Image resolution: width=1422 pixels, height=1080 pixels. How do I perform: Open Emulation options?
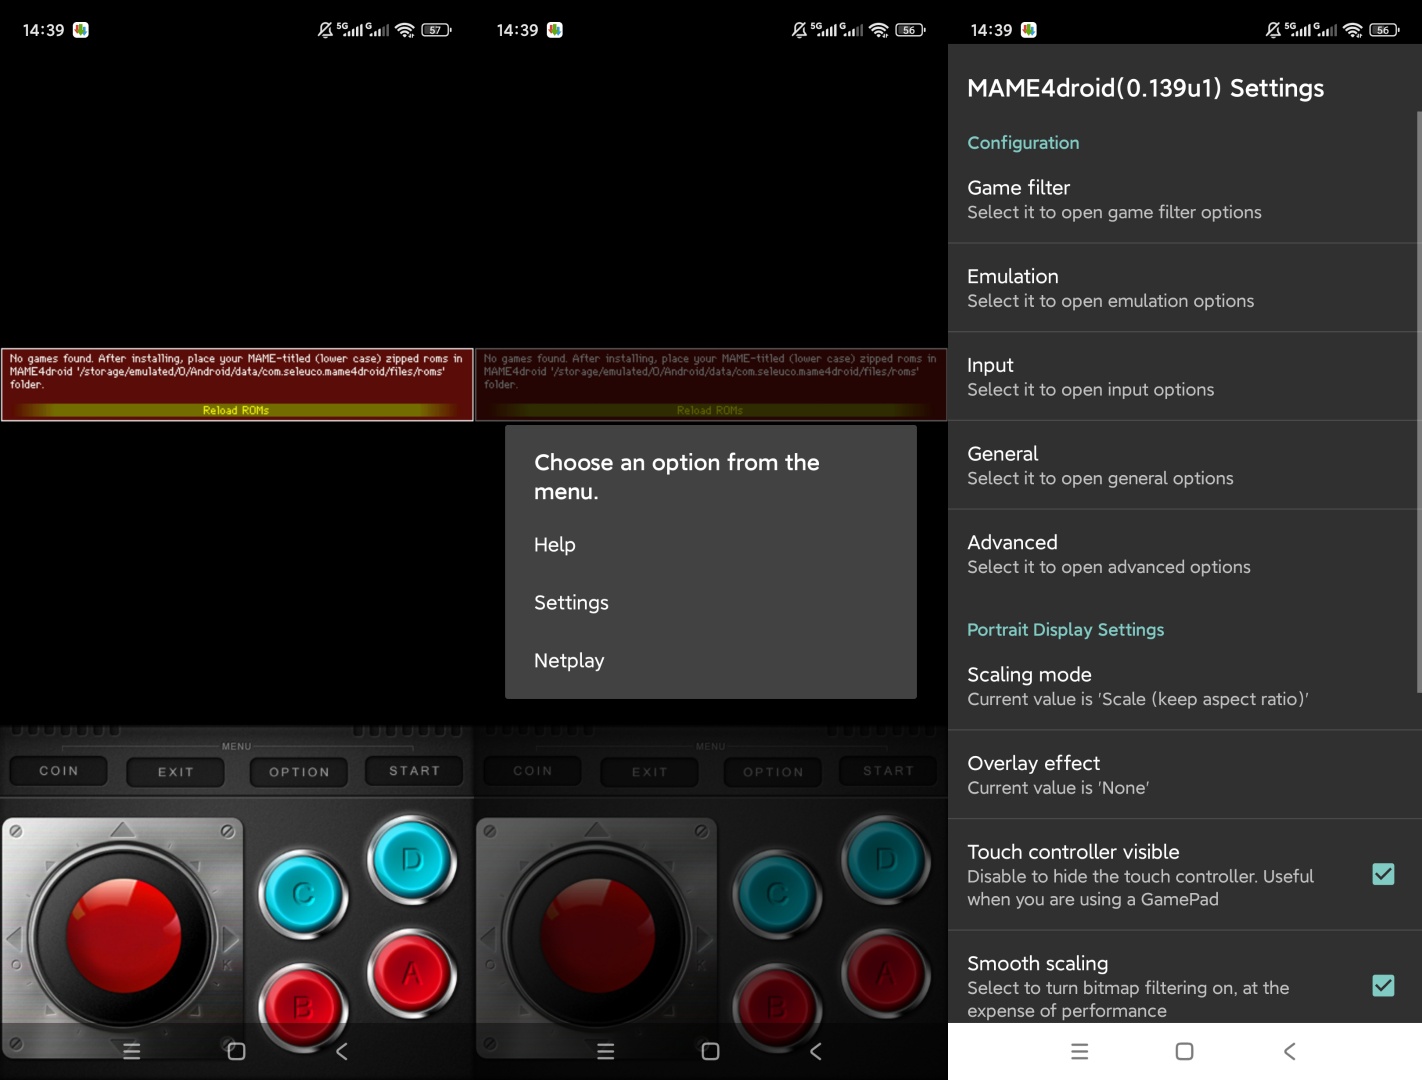1185,288
